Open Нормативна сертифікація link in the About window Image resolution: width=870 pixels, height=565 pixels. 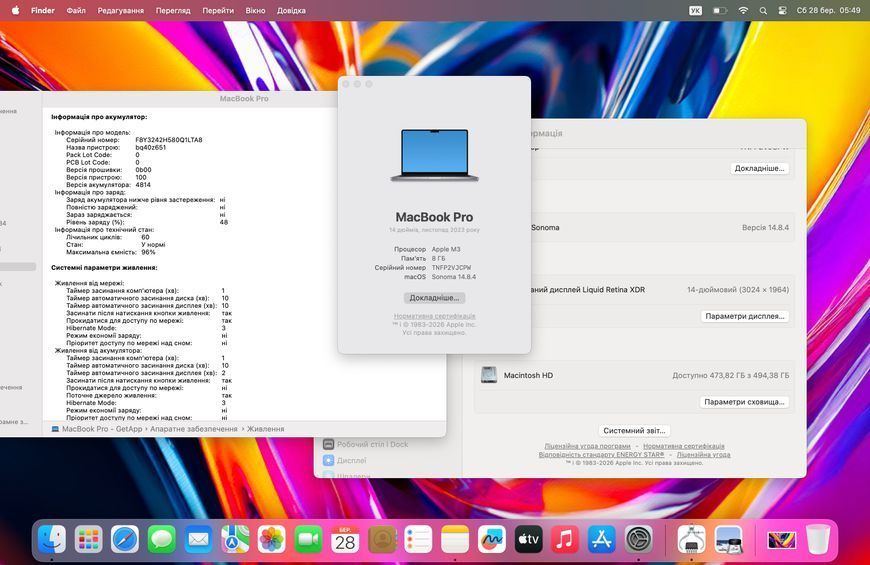click(434, 316)
